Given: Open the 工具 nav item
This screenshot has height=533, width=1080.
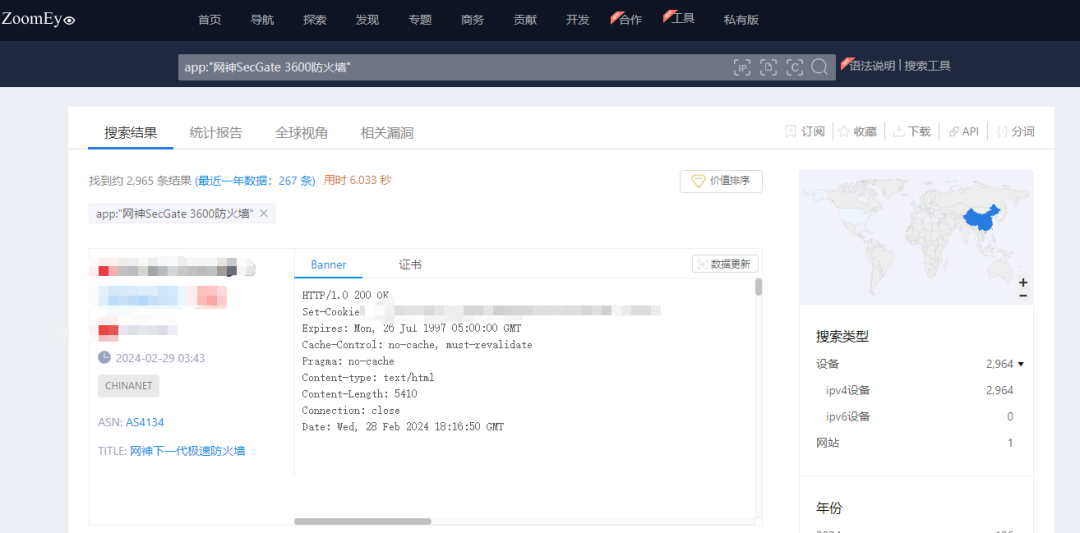Looking at the screenshot, I should click(683, 19).
